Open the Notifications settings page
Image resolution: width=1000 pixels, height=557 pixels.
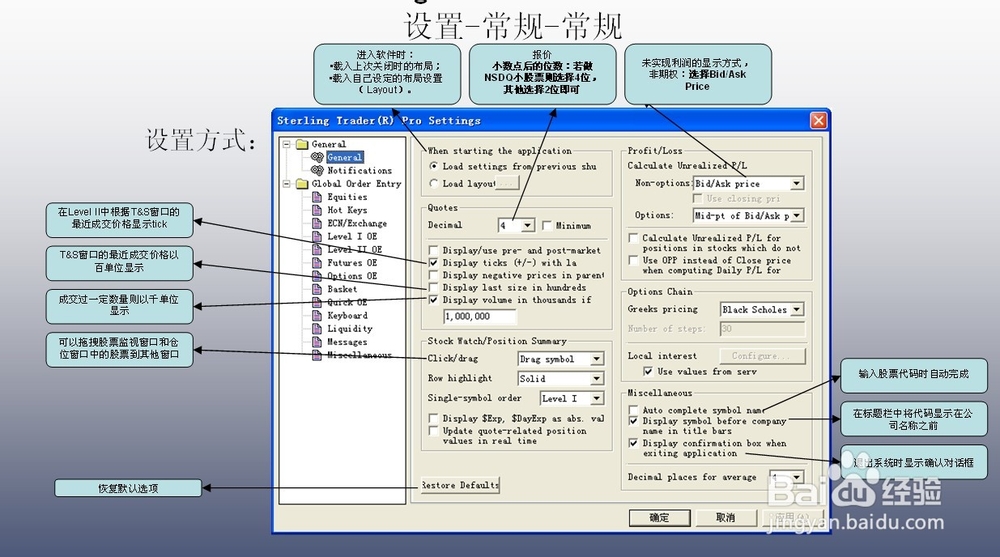[360, 170]
